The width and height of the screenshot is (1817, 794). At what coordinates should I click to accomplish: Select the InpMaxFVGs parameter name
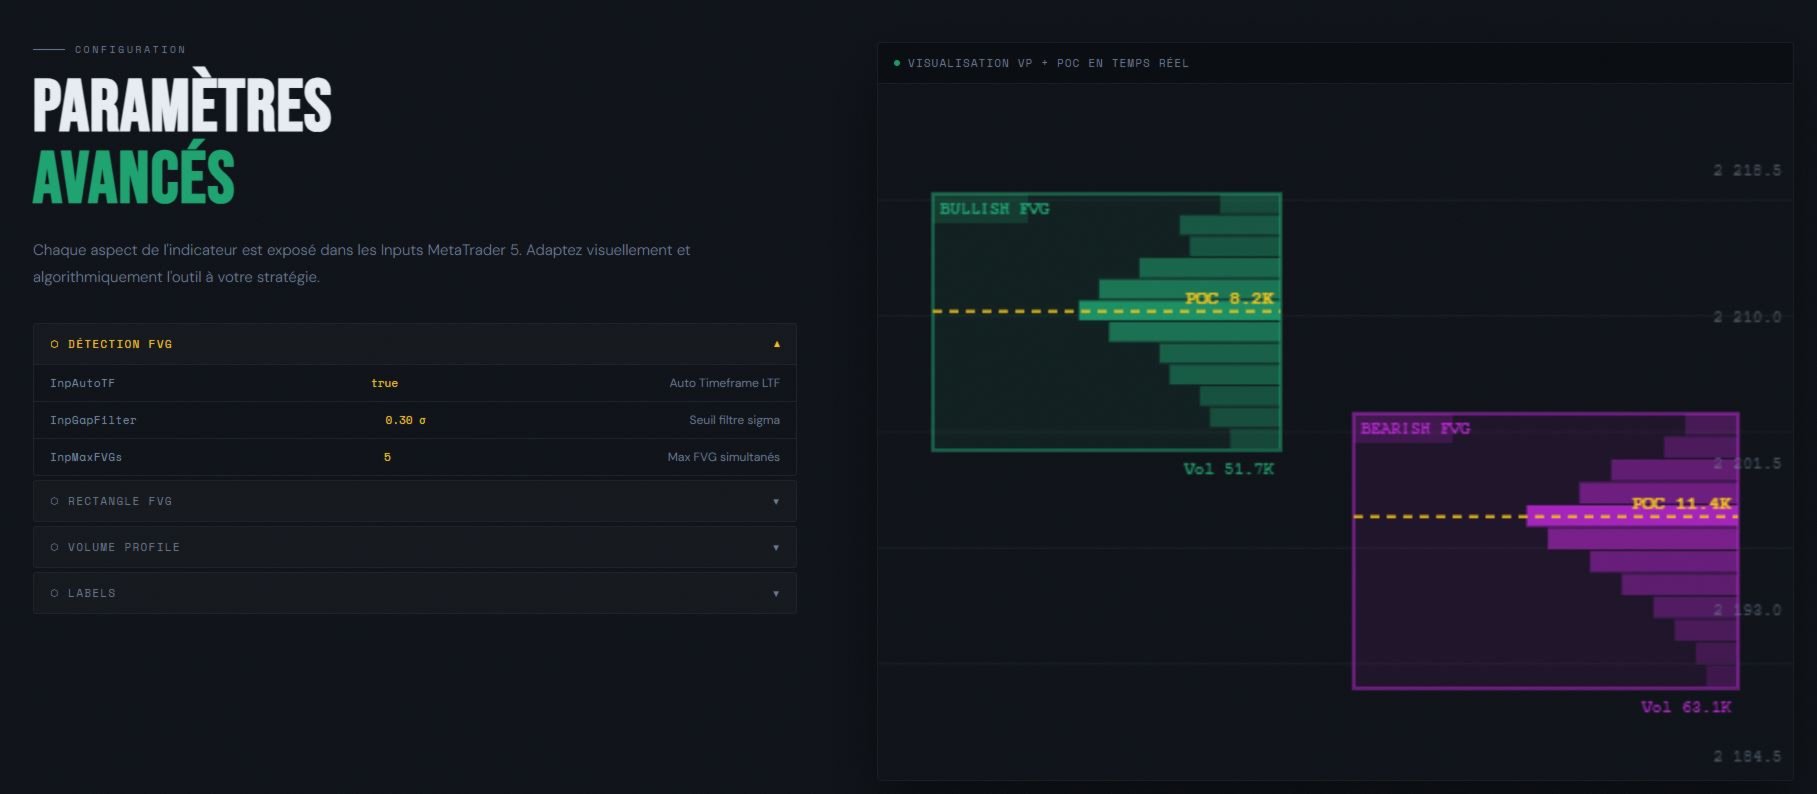(86, 457)
